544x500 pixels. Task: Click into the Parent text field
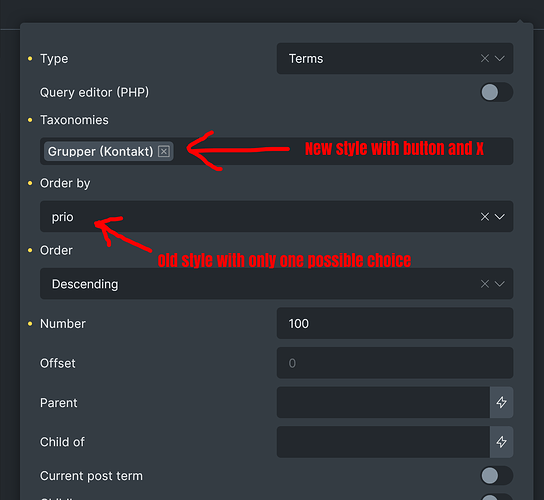point(383,402)
